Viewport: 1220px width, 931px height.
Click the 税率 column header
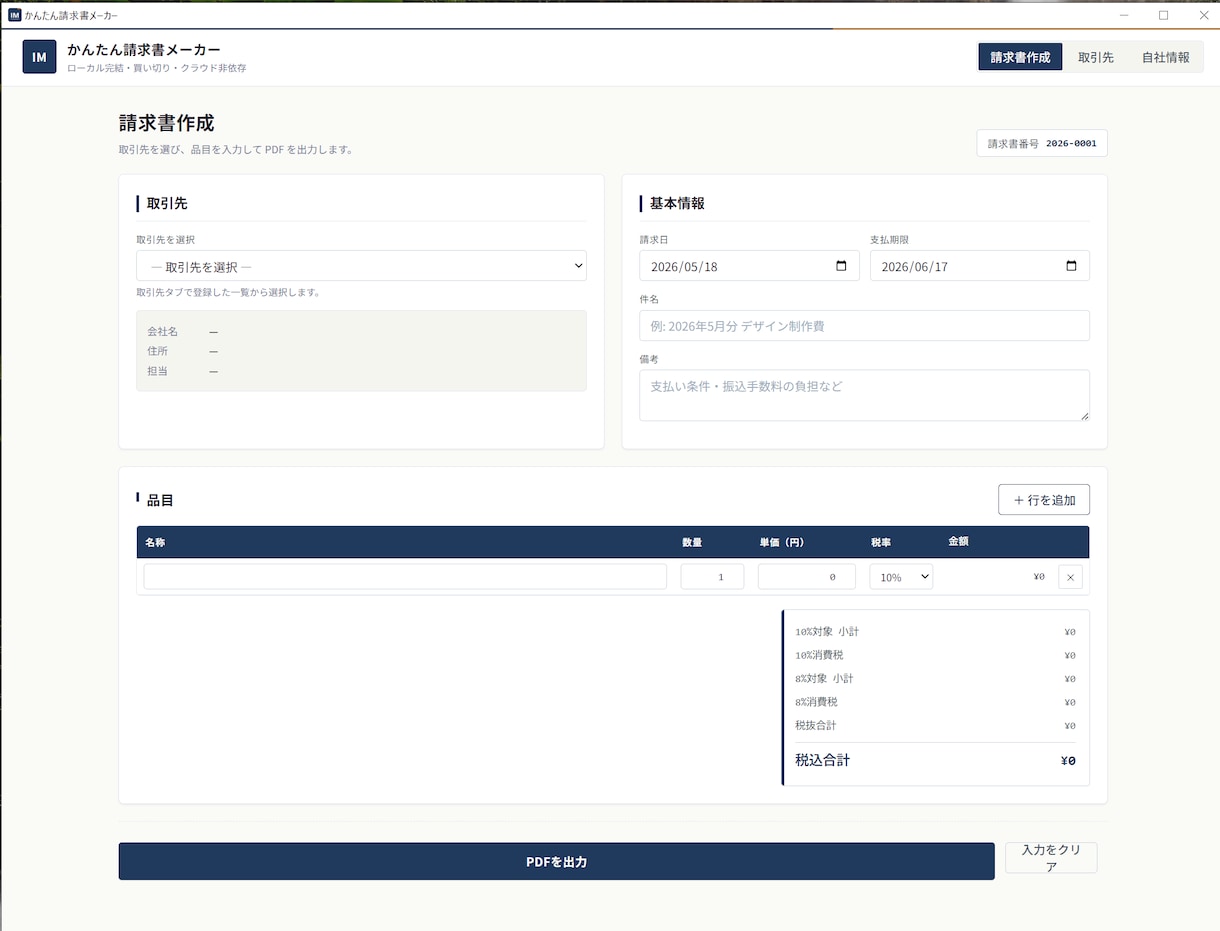click(881, 542)
